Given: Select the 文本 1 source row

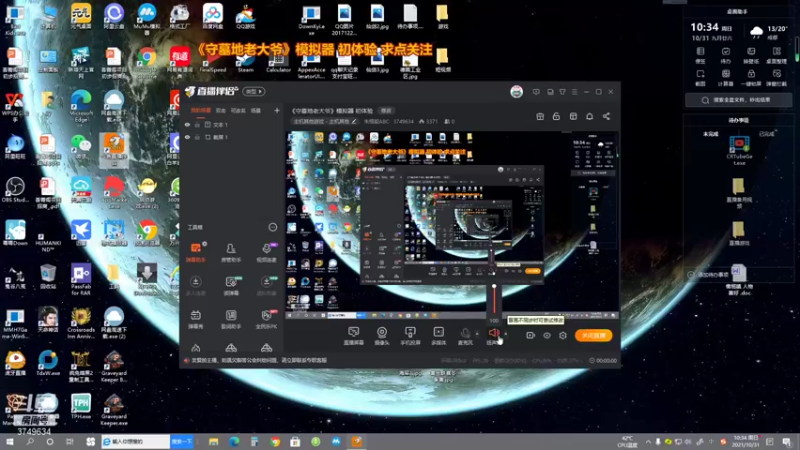Looking at the screenshot, I should click(232, 124).
